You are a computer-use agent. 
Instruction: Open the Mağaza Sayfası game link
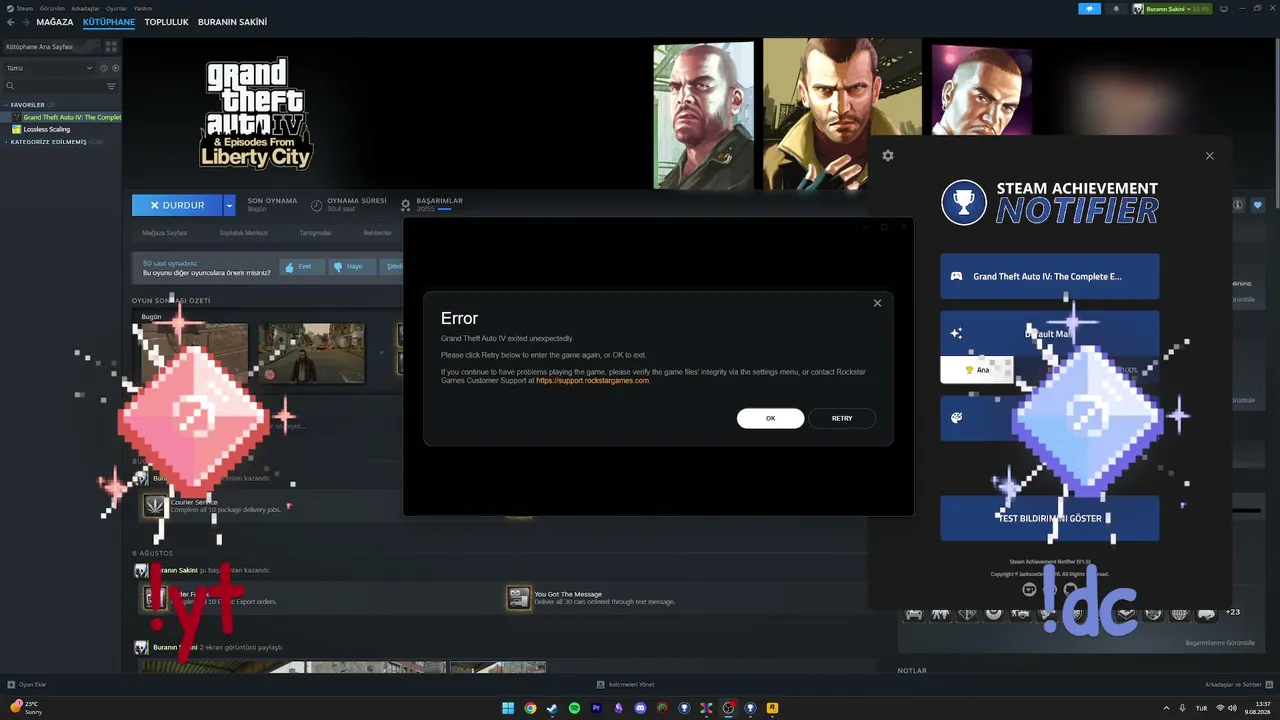(165, 233)
